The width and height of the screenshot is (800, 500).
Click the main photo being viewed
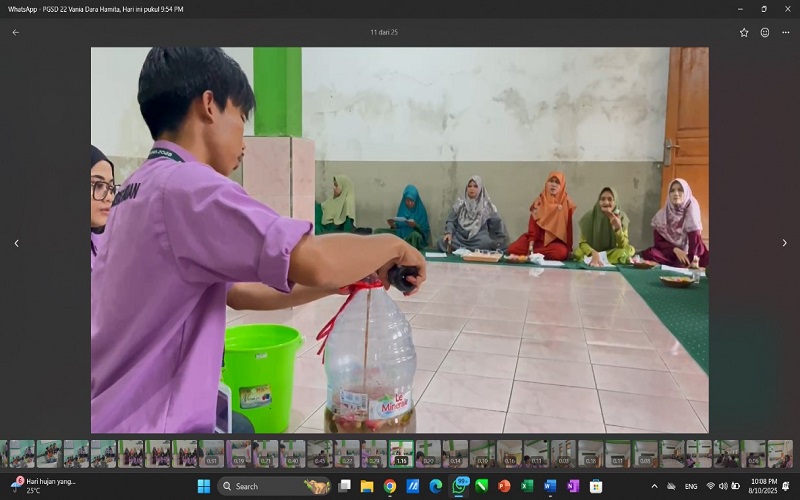click(x=400, y=240)
